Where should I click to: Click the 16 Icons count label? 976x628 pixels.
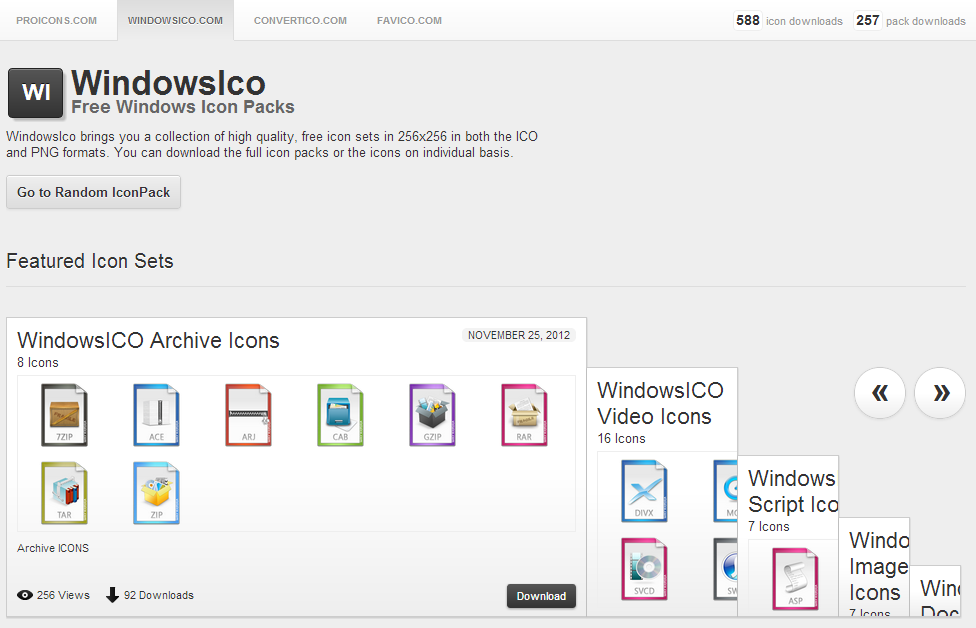621,438
